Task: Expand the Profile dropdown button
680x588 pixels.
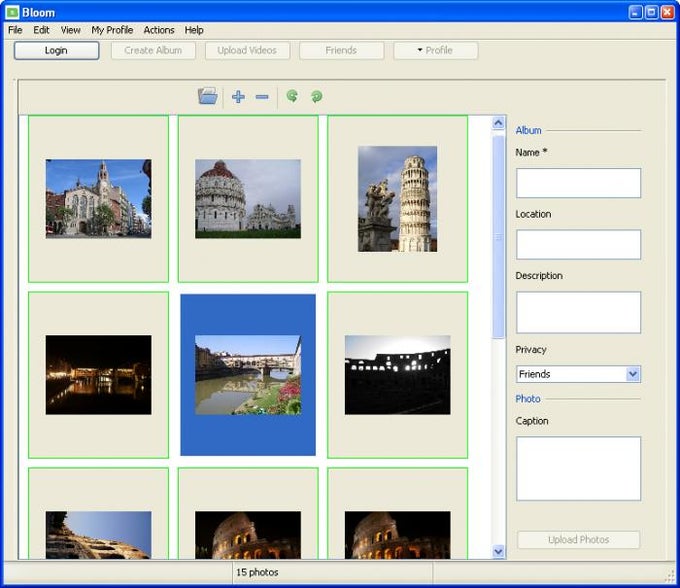Action: 435,50
